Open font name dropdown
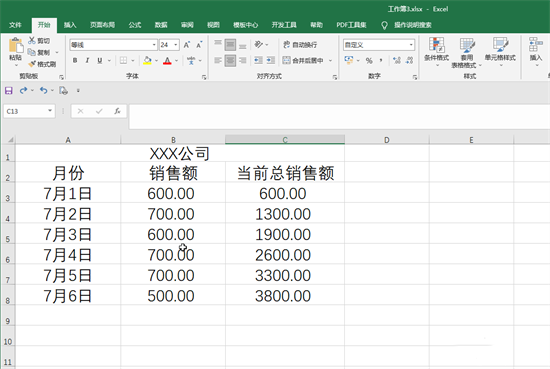The height and width of the screenshot is (369, 550). (154, 45)
